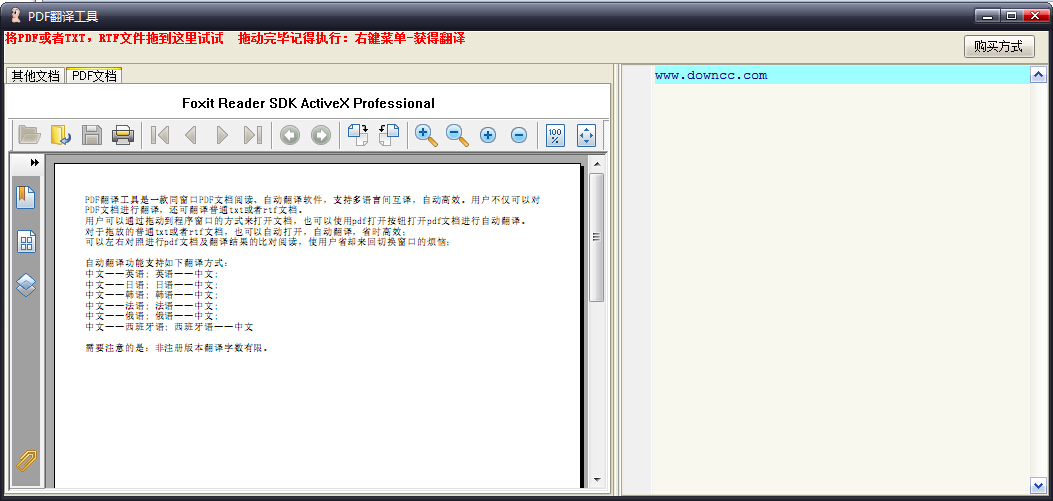Fit page to window
Viewport: 1053px width, 501px height.
tap(586, 135)
